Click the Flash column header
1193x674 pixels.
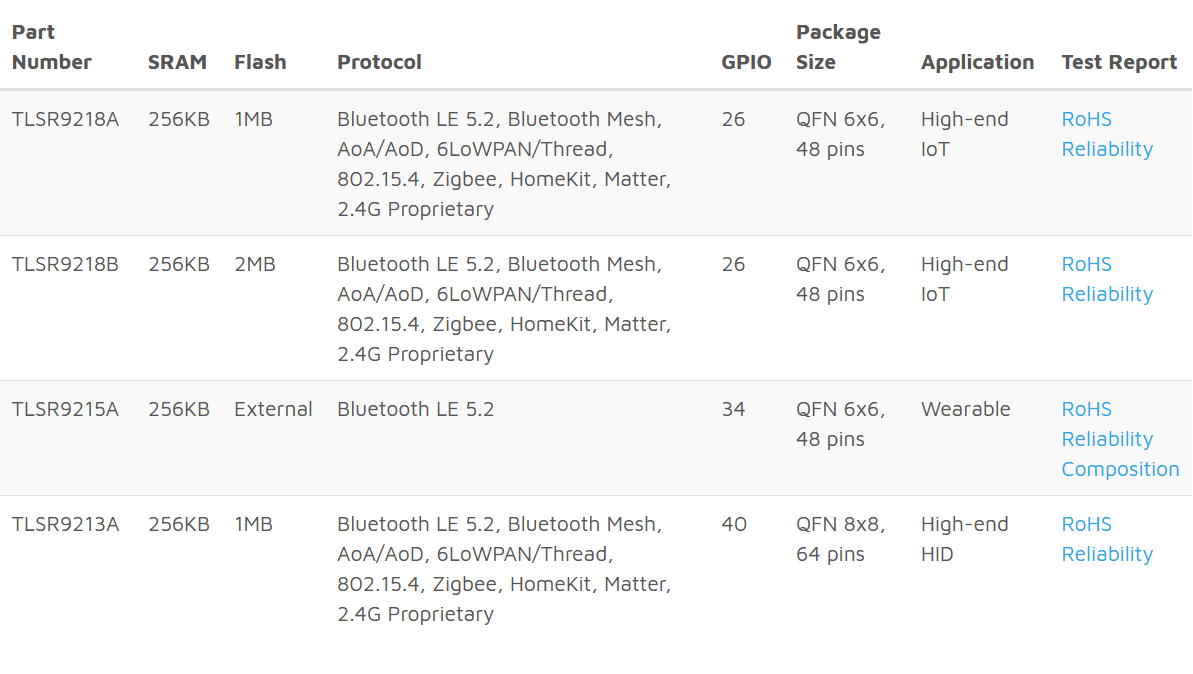(x=260, y=62)
